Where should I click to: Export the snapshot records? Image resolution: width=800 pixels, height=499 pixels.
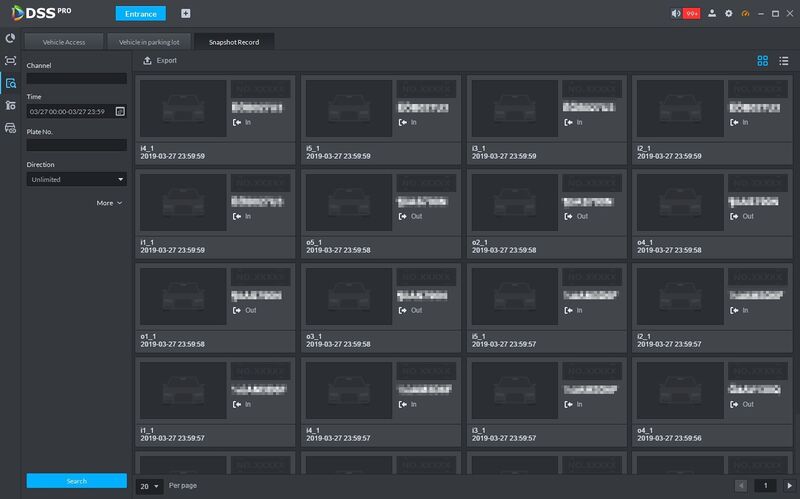click(x=160, y=61)
